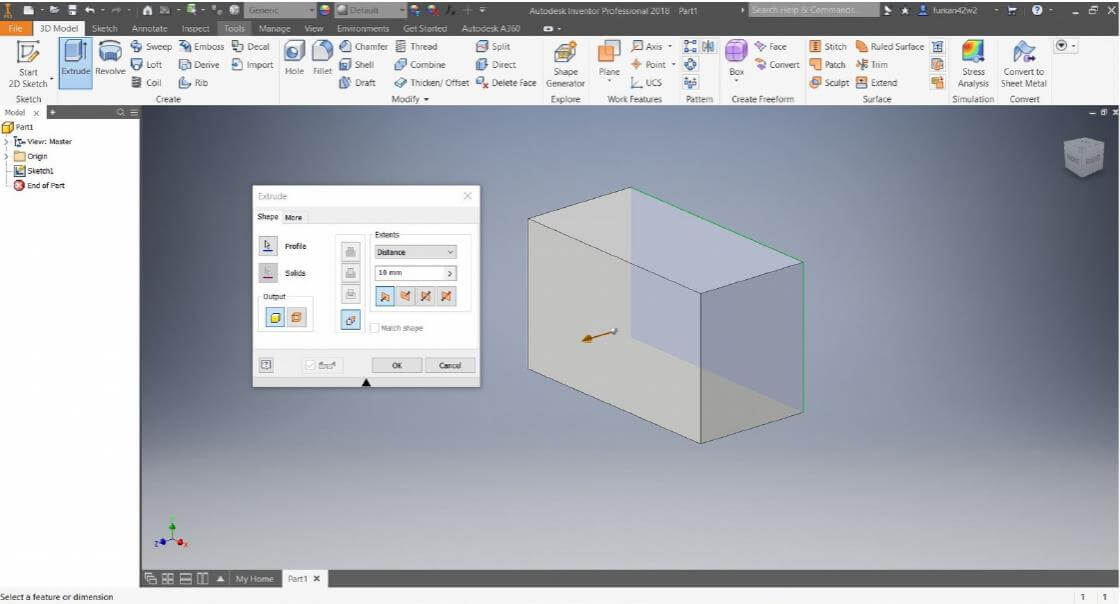Viewport: 1120px width, 604px height.
Task: Open the Extents Distance dropdown
Action: click(x=415, y=252)
